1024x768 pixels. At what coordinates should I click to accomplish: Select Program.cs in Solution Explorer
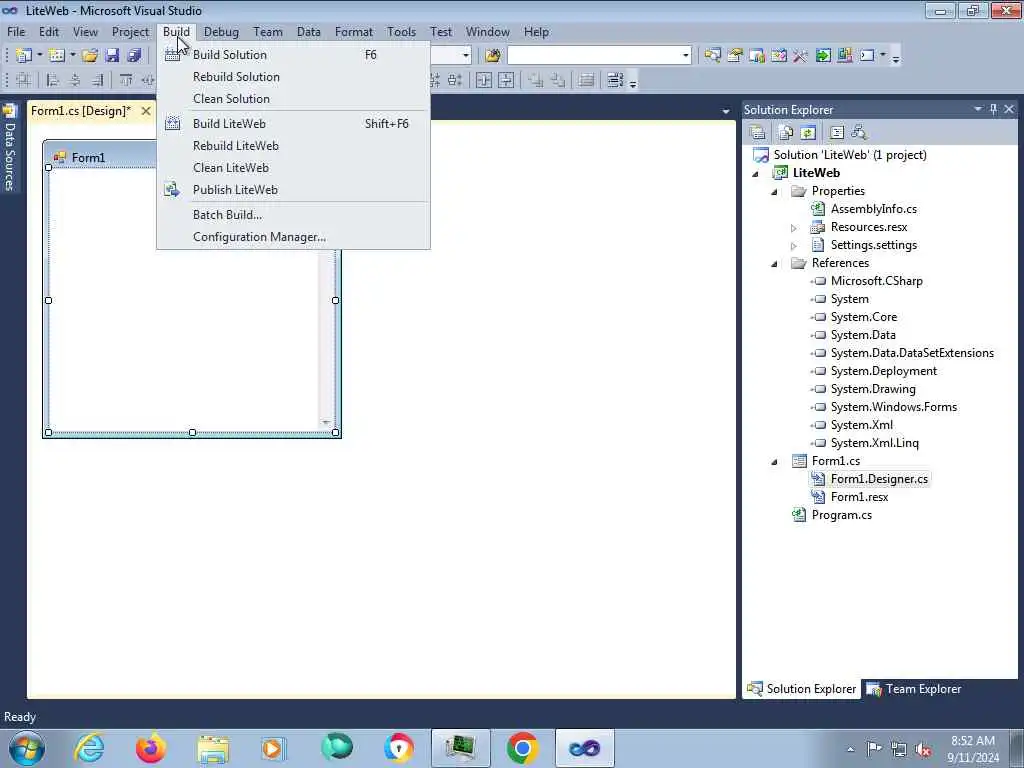pyautogui.click(x=841, y=515)
